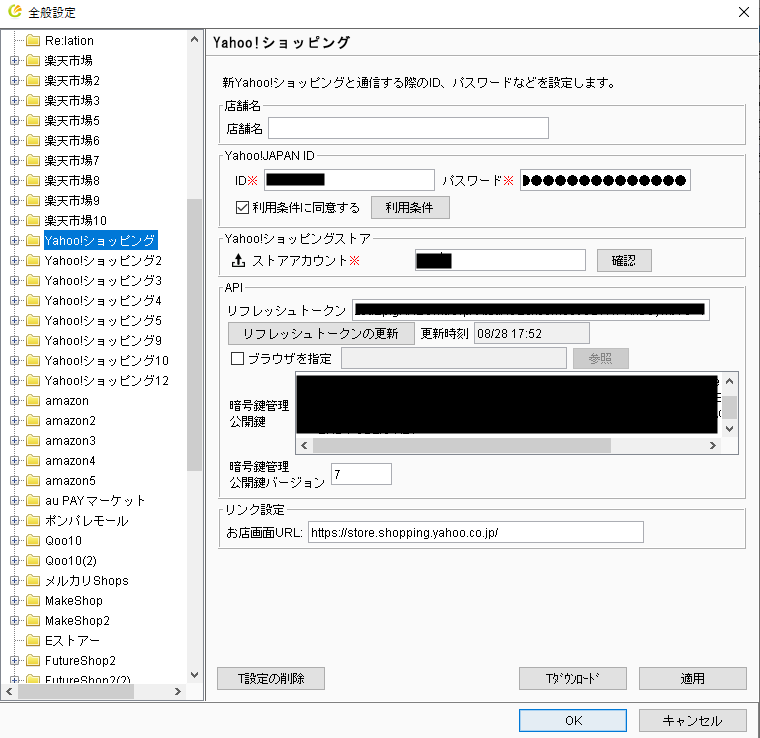Select Yahoo!ショッピング3 in the tree
The image size is (760, 738).
[x=103, y=281]
